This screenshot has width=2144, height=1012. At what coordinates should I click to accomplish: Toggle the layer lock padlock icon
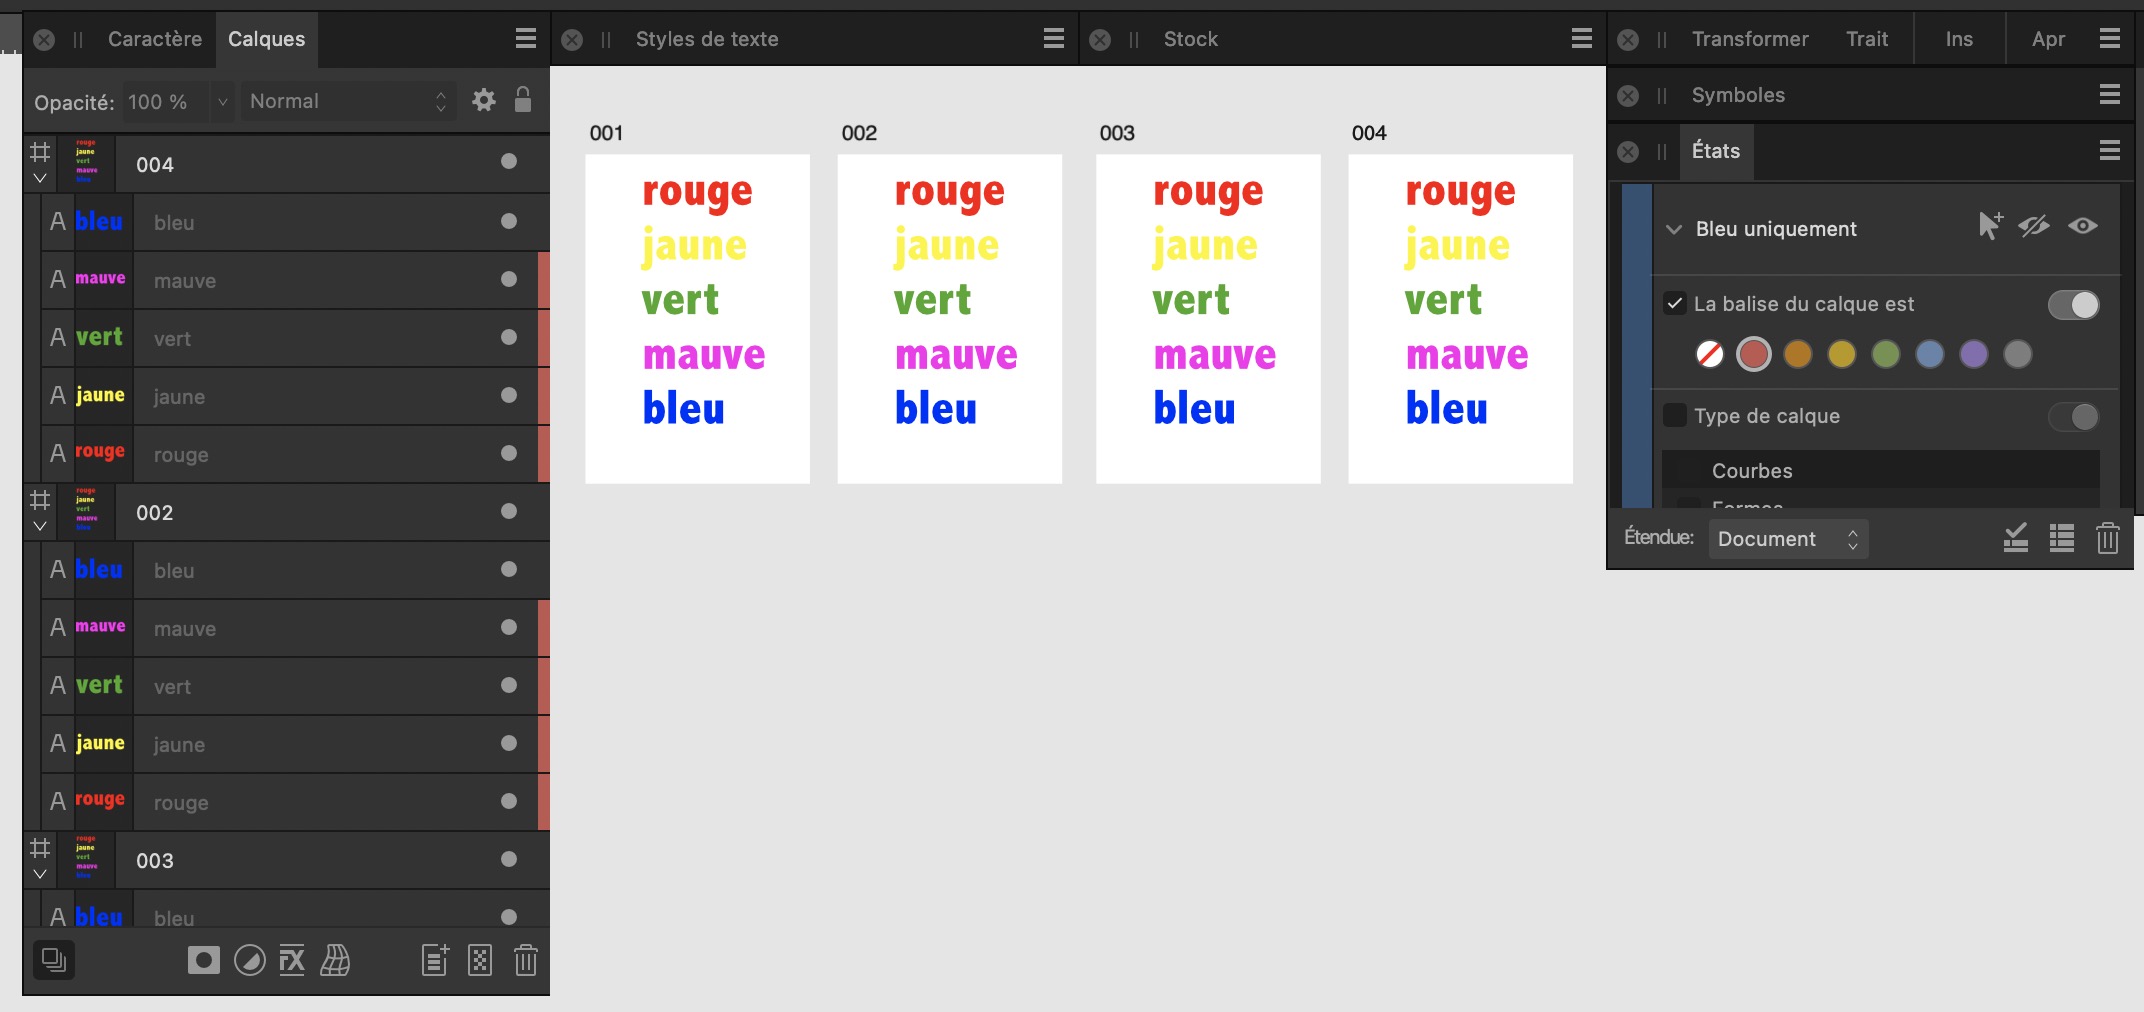tap(523, 100)
